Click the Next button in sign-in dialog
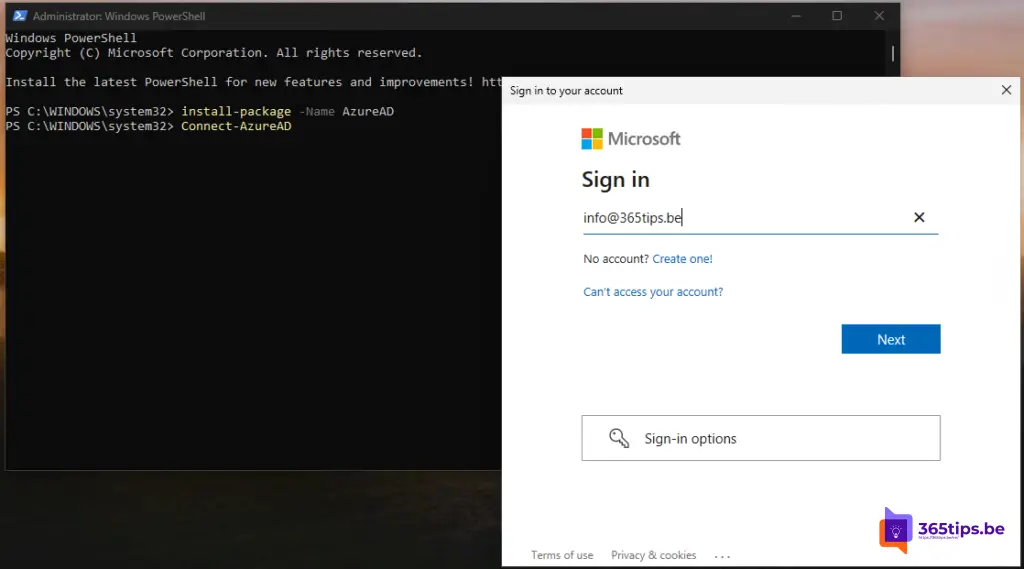This screenshot has width=1024, height=569. click(x=891, y=339)
